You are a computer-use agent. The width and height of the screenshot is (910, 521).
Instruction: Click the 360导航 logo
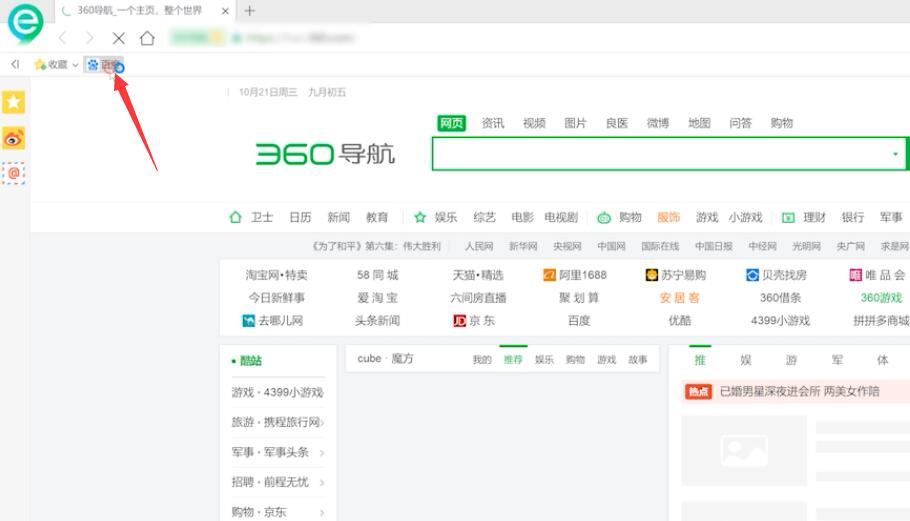coord(325,154)
